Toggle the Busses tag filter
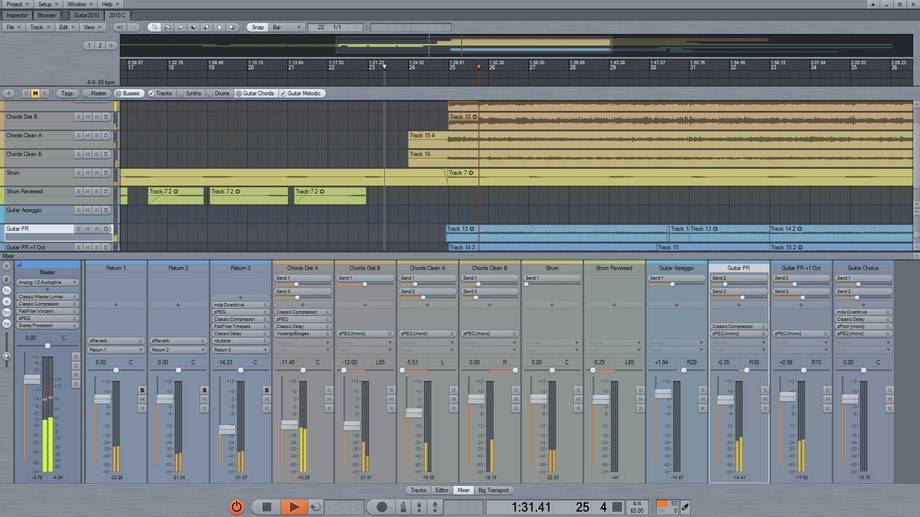The height and width of the screenshot is (517, 920). coord(127,93)
